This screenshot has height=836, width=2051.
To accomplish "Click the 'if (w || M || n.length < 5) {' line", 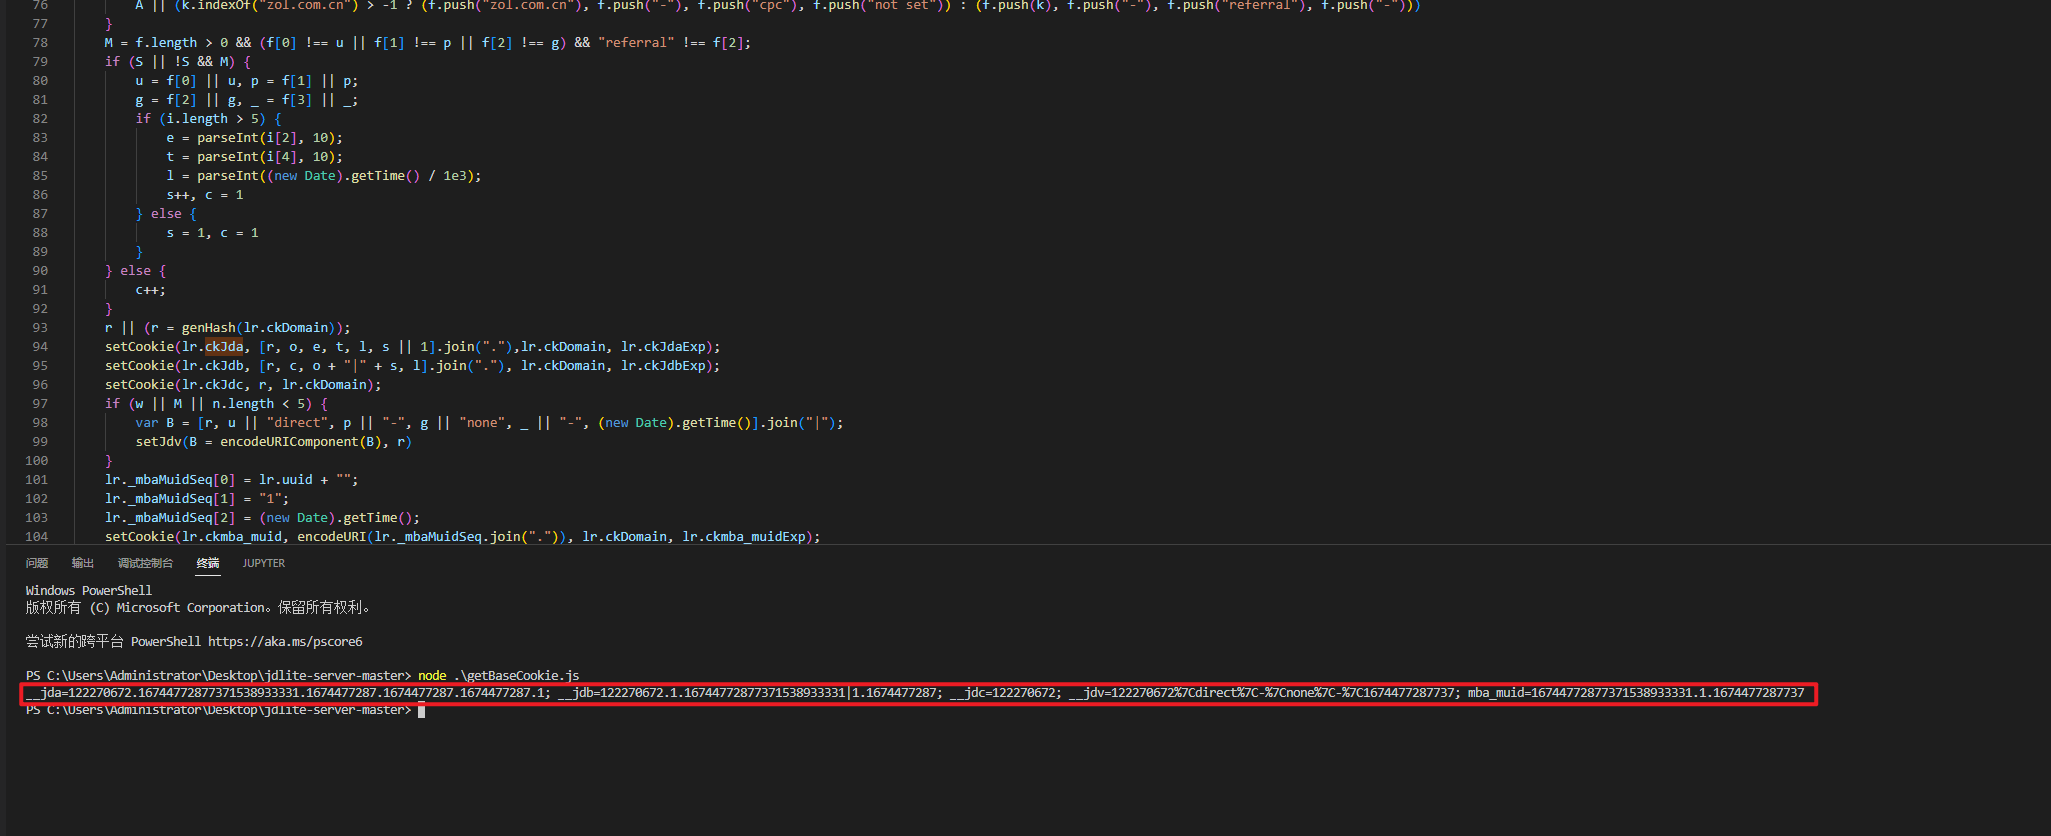I will [216, 404].
